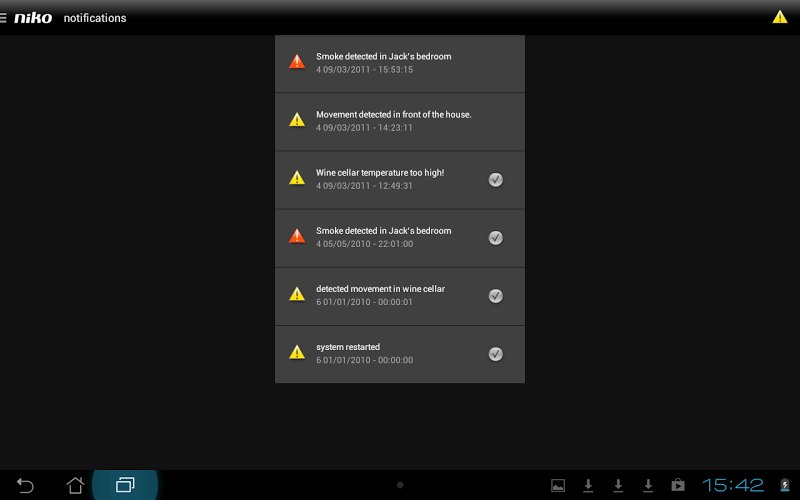This screenshot has width=800, height=500.
Task: Click timestamp 4 09/03/2011 - 15:53:15
Action: (x=364, y=70)
